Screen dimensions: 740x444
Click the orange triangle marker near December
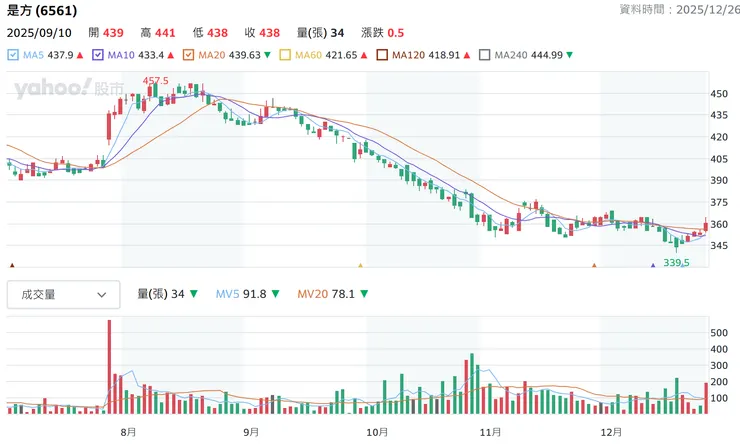pos(594,265)
